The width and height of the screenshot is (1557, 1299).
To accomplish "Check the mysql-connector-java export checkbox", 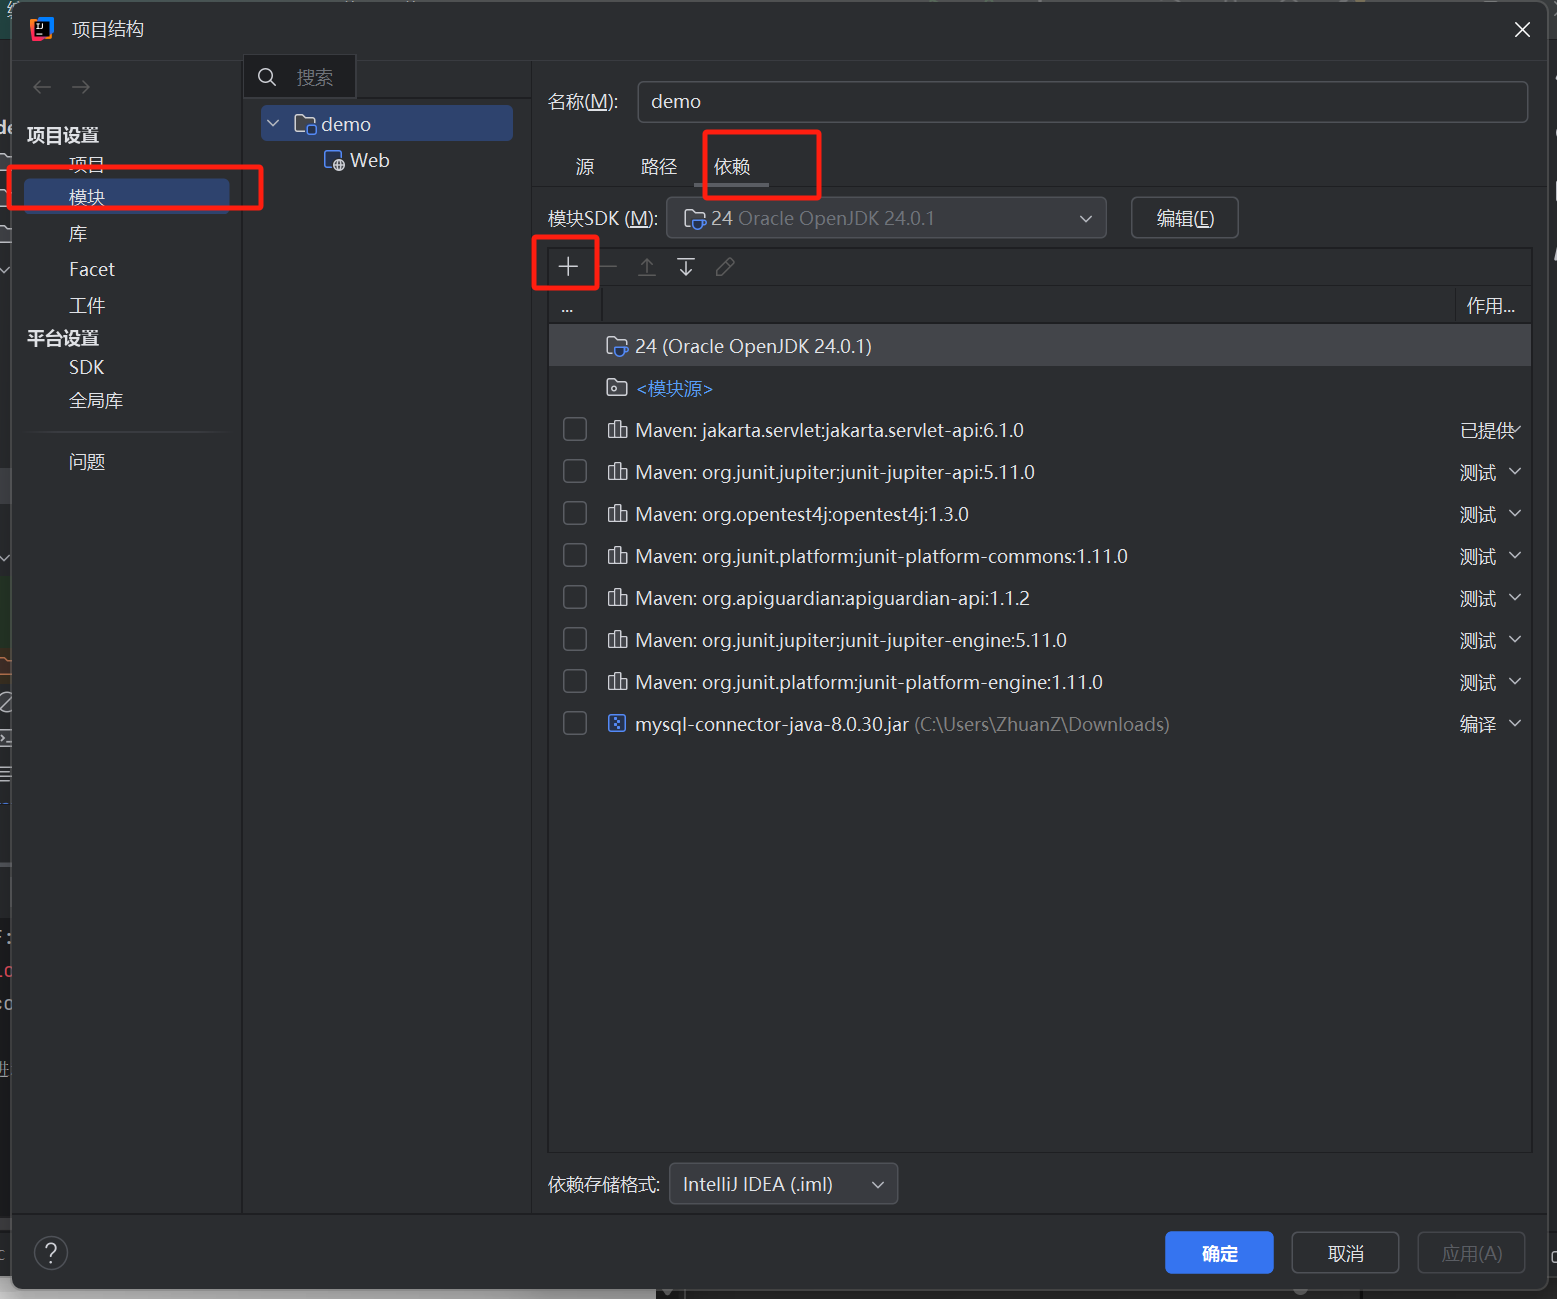I will (575, 723).
